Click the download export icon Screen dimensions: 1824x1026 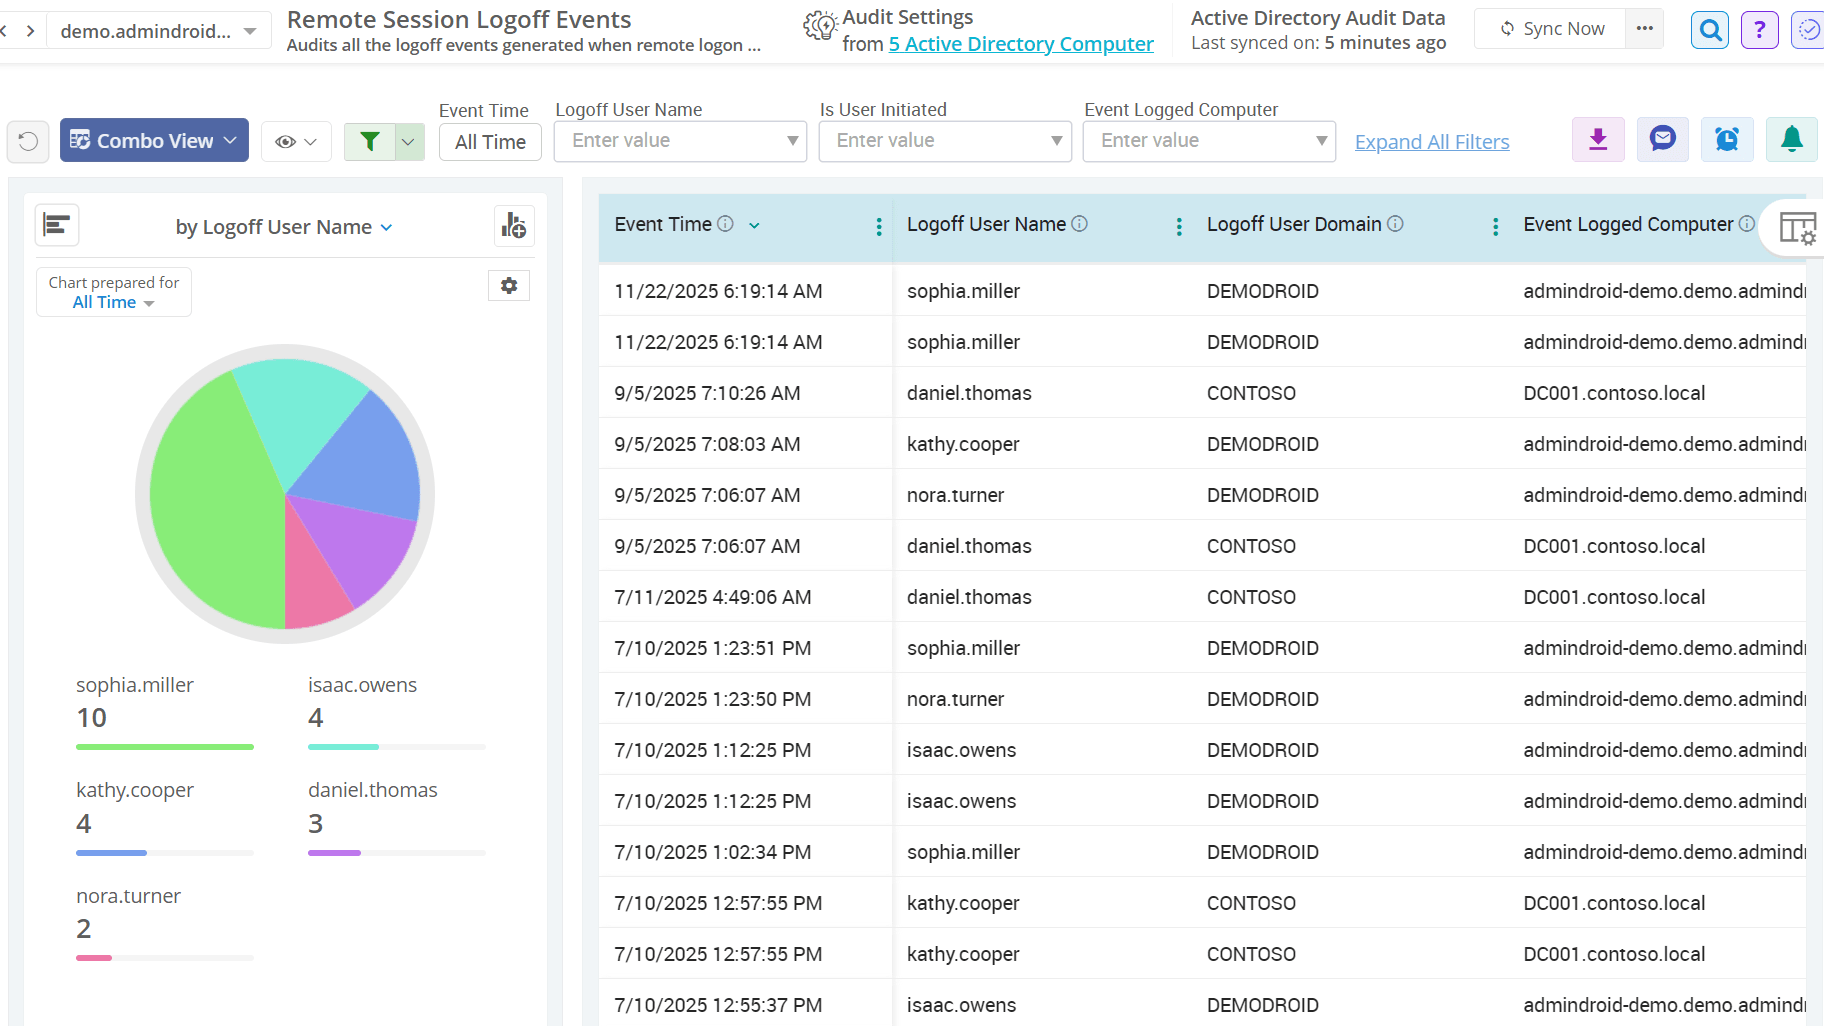tap(1598, 140)
